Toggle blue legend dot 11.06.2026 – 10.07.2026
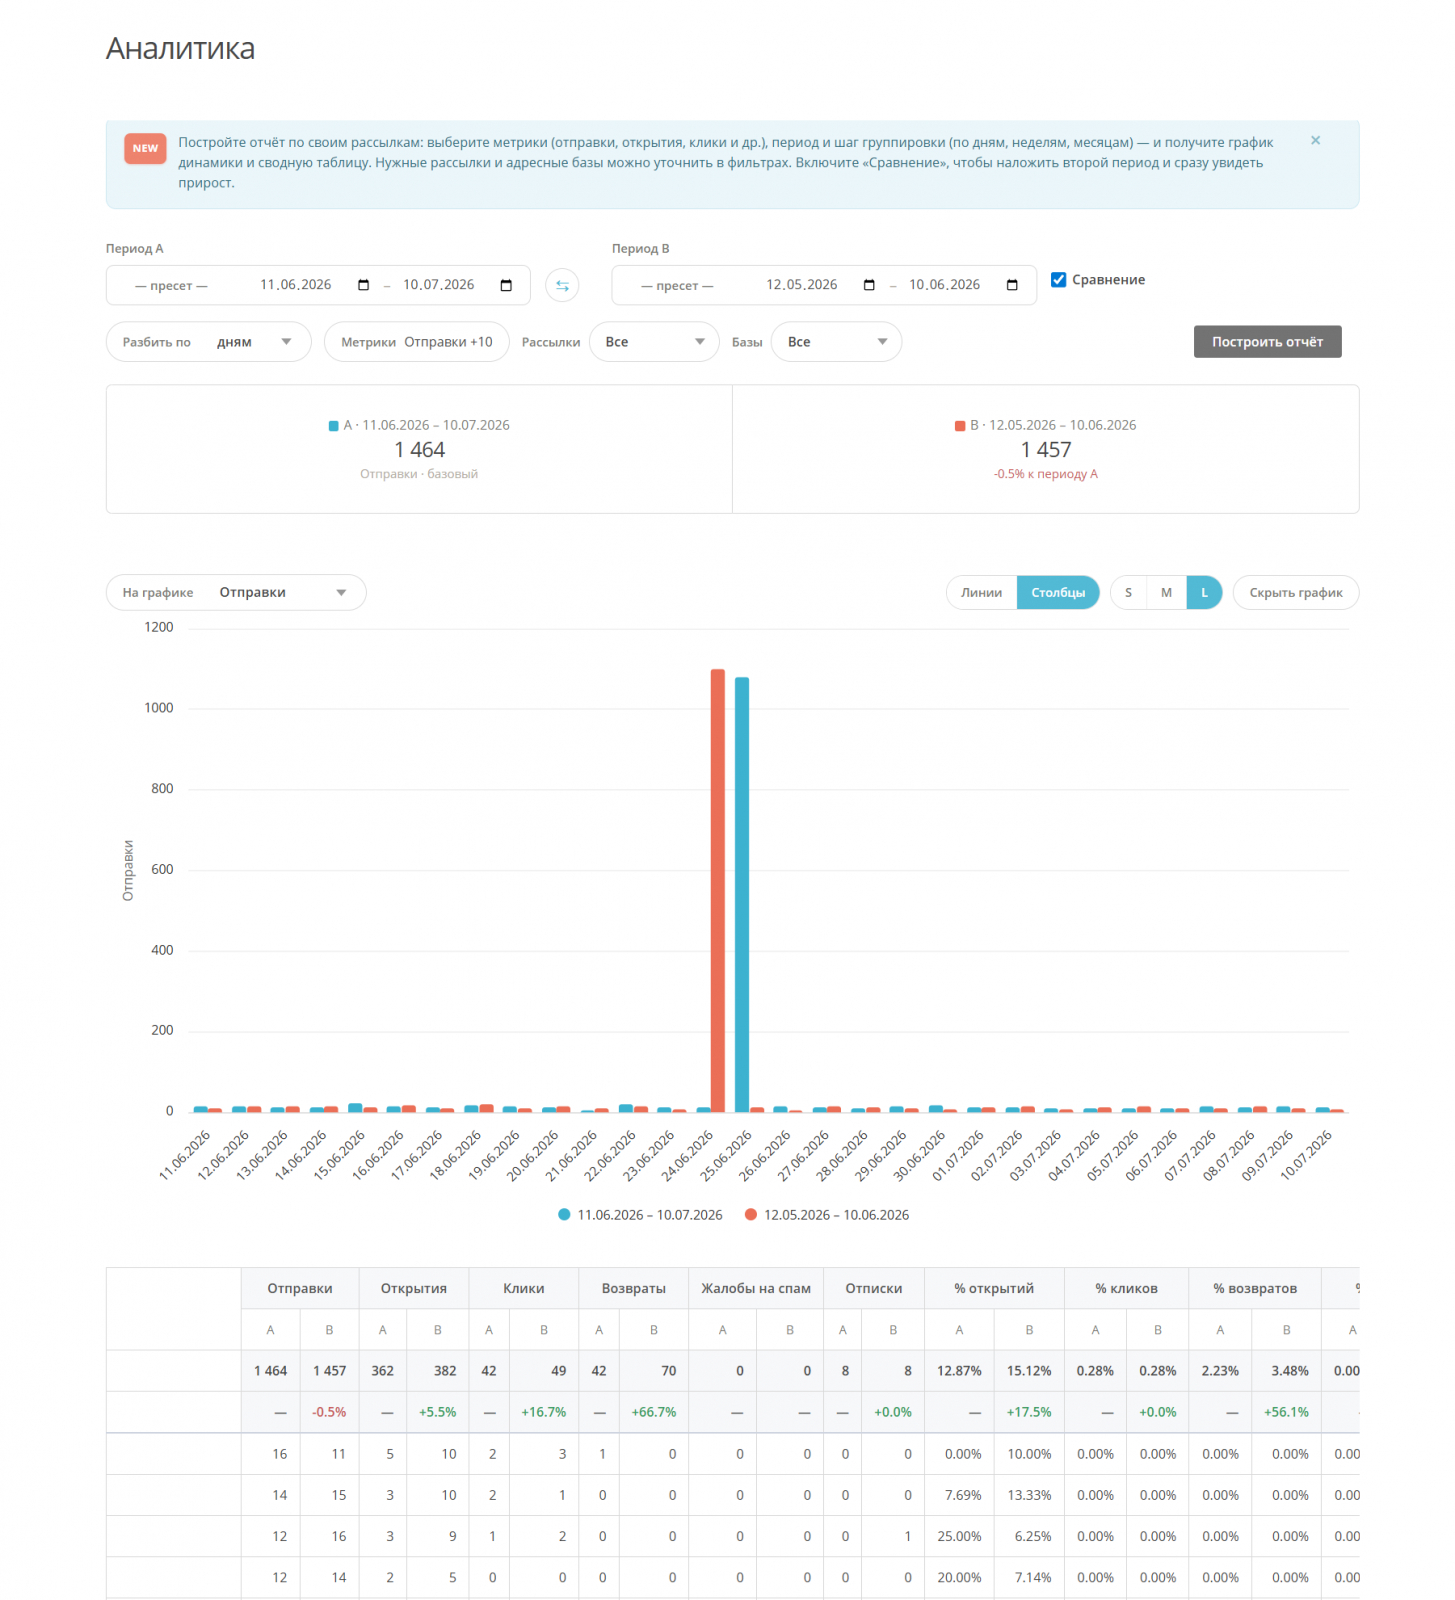1455x1600 pixels. pos(564,1215)
